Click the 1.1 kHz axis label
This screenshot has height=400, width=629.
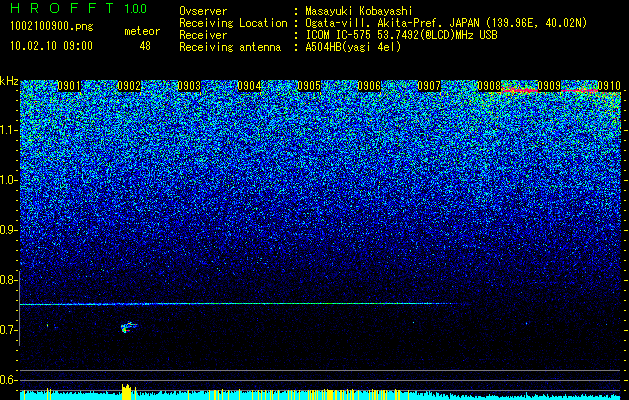point(8,130)
